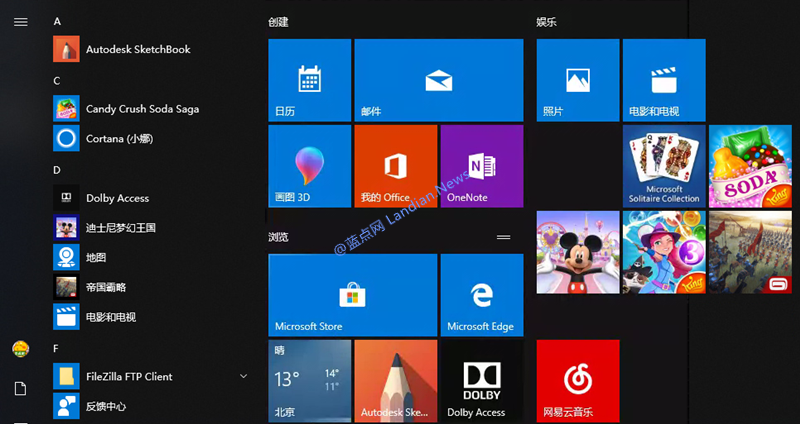Open the 邮件 mail tile
Screen dimensions: 800x424
pos(439,80)
